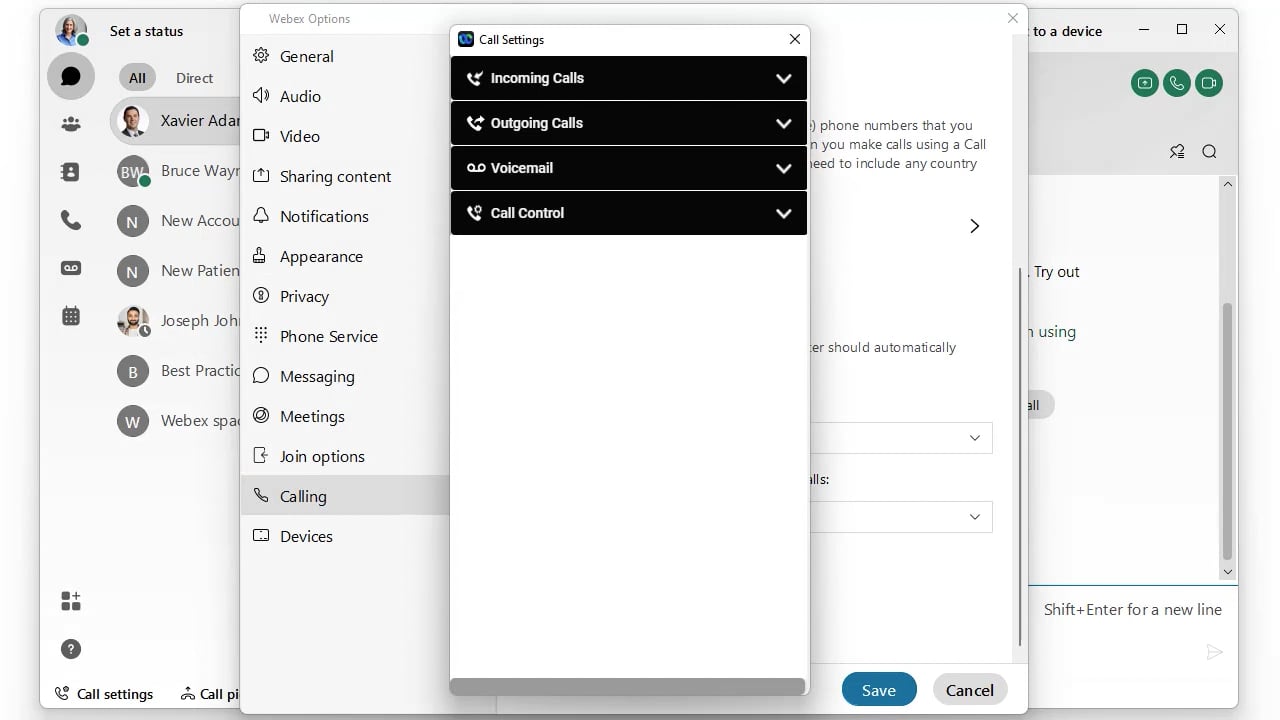Open the Meetings calendar icon in sidebar
Viewport: 1280px width, 720px height.
pyautogui.click(x=71, y=316)
